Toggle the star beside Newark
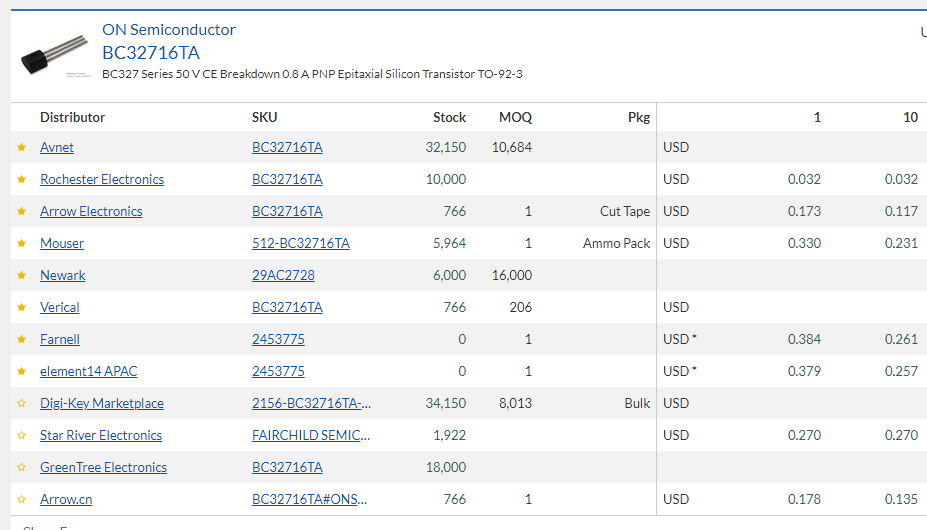The height and width of the screenshot is (530, 927). pyautogui.click(x=22, y=275)
